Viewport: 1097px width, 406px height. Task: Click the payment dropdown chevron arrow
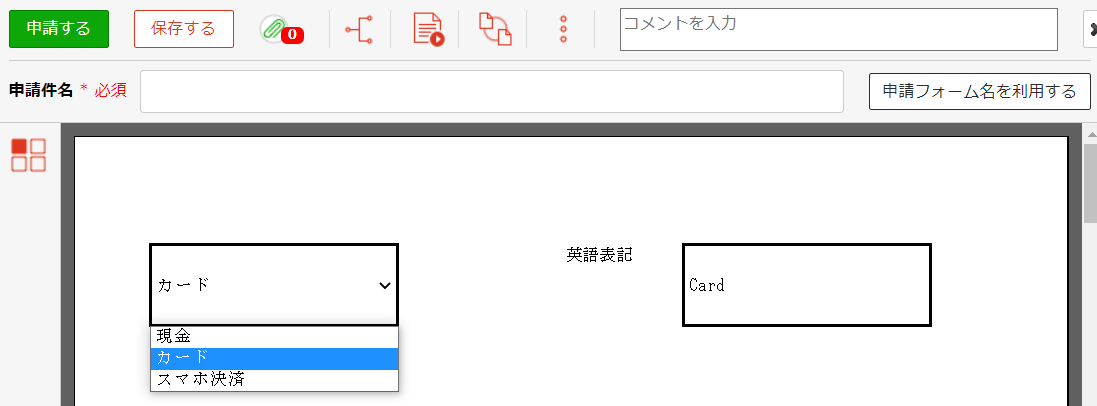tap(385, 285)
